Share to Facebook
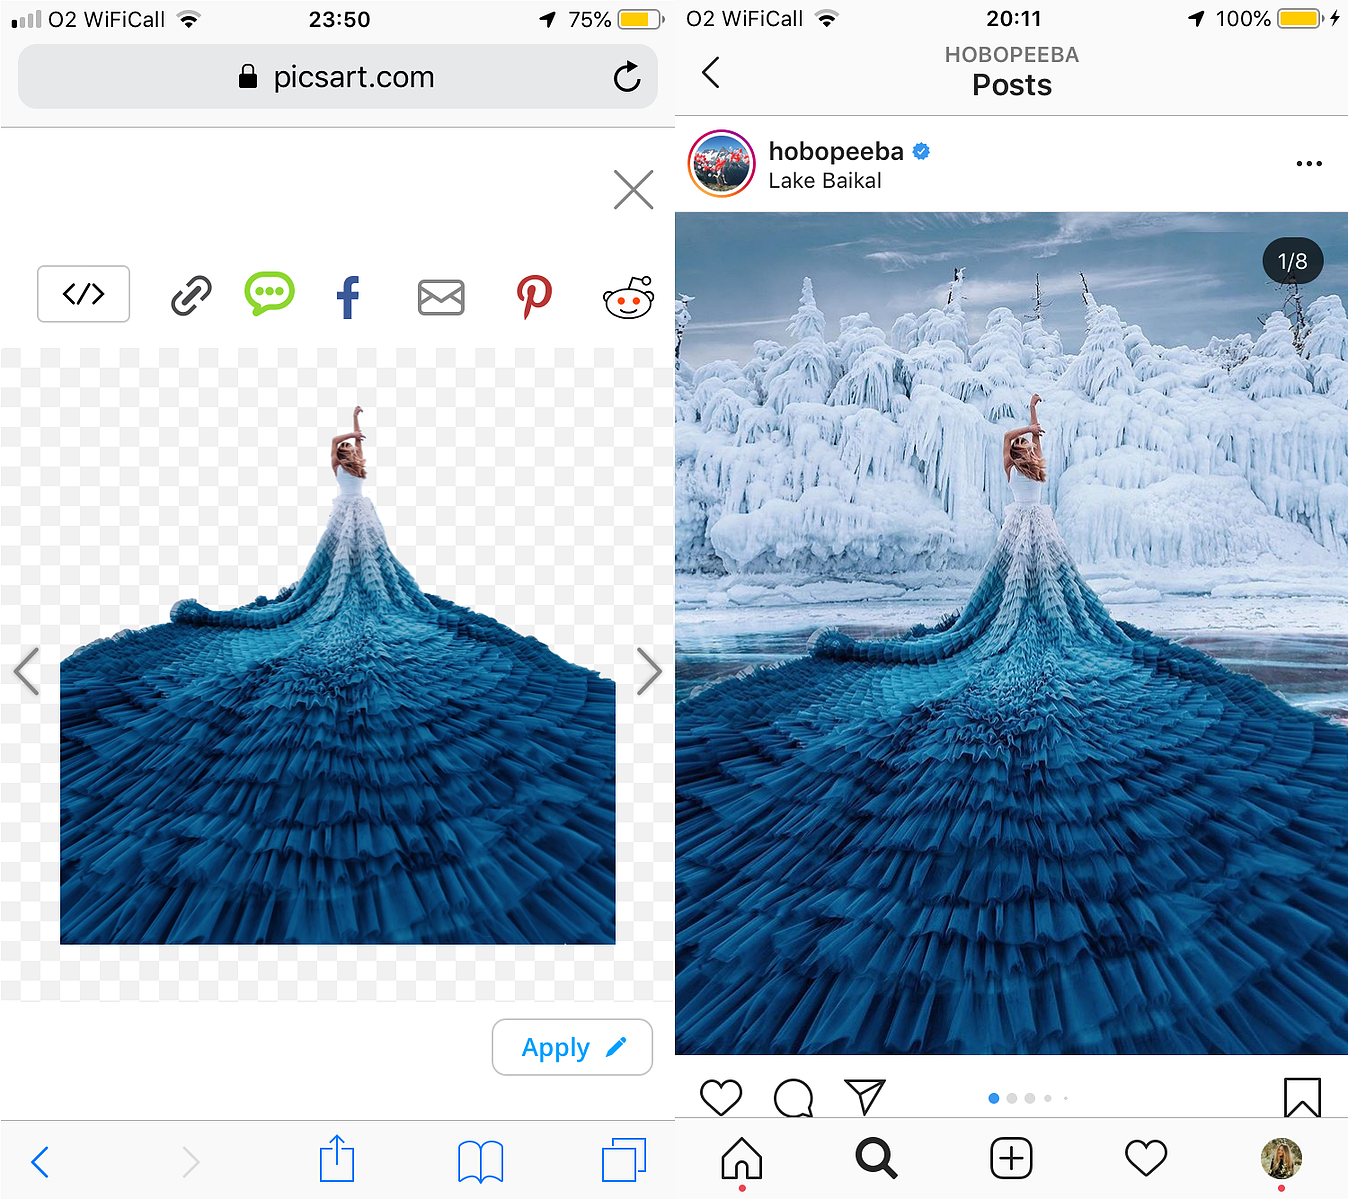1348x1199 pixels. tap(348, 297)
